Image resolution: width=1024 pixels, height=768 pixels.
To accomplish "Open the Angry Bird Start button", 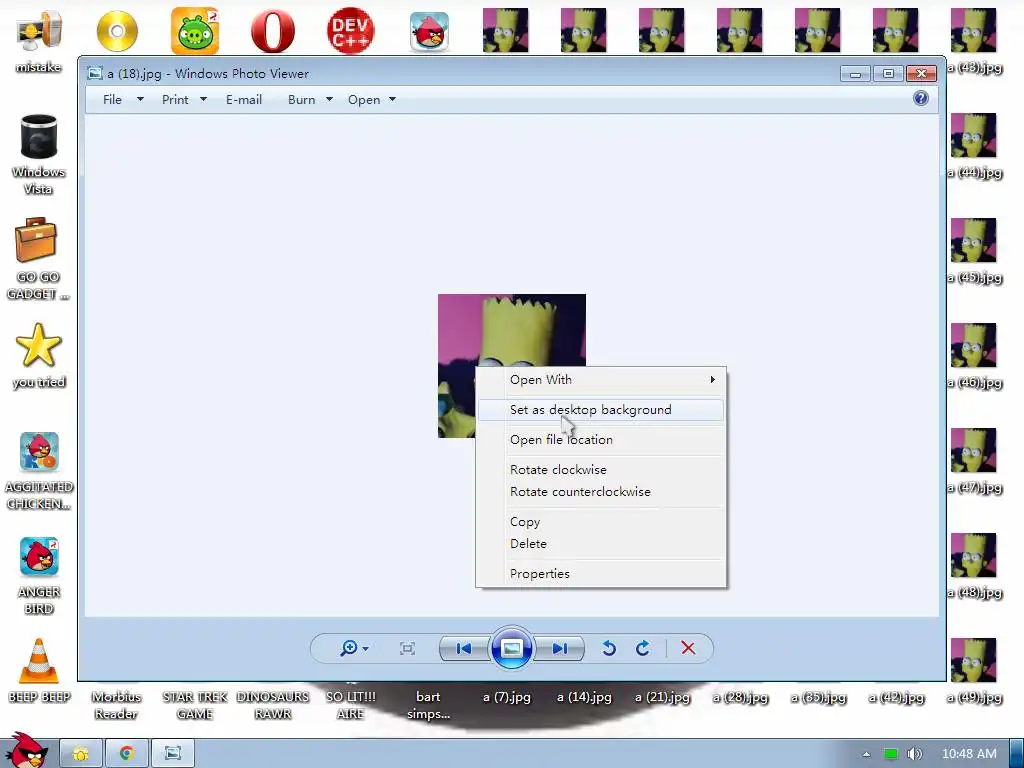I will pyautogui.click(x=26, y=751).
